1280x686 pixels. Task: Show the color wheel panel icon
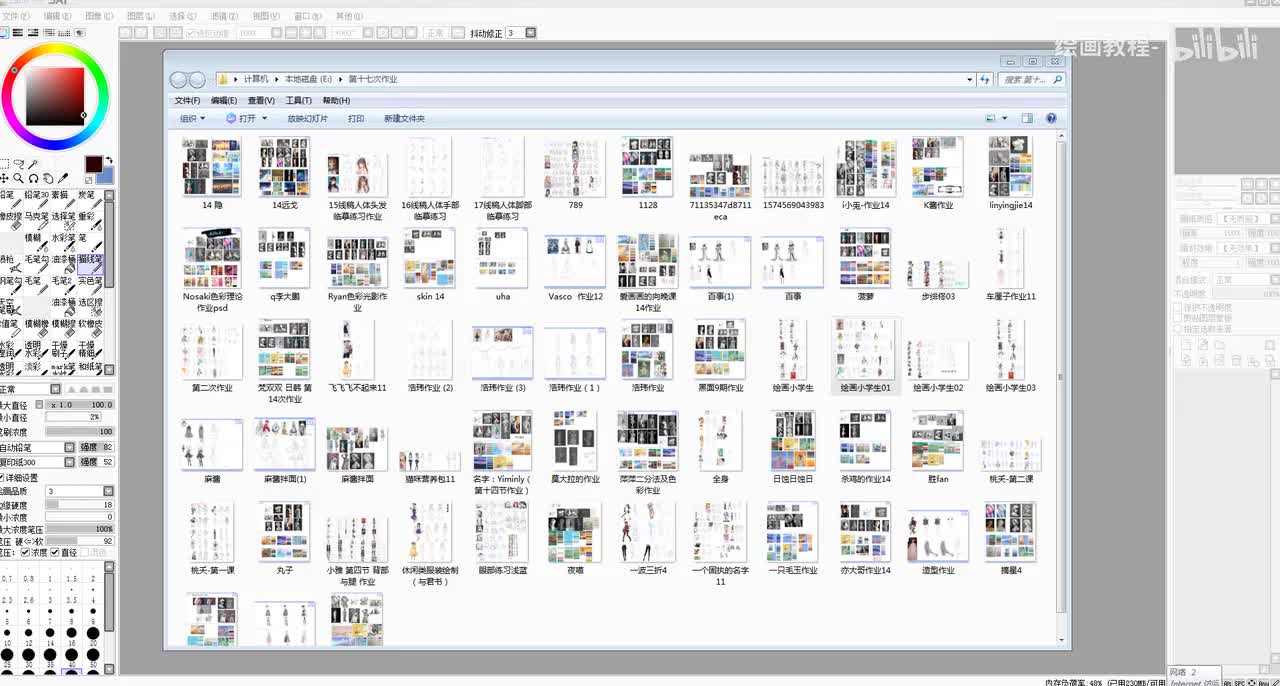[x=4, y=32]
